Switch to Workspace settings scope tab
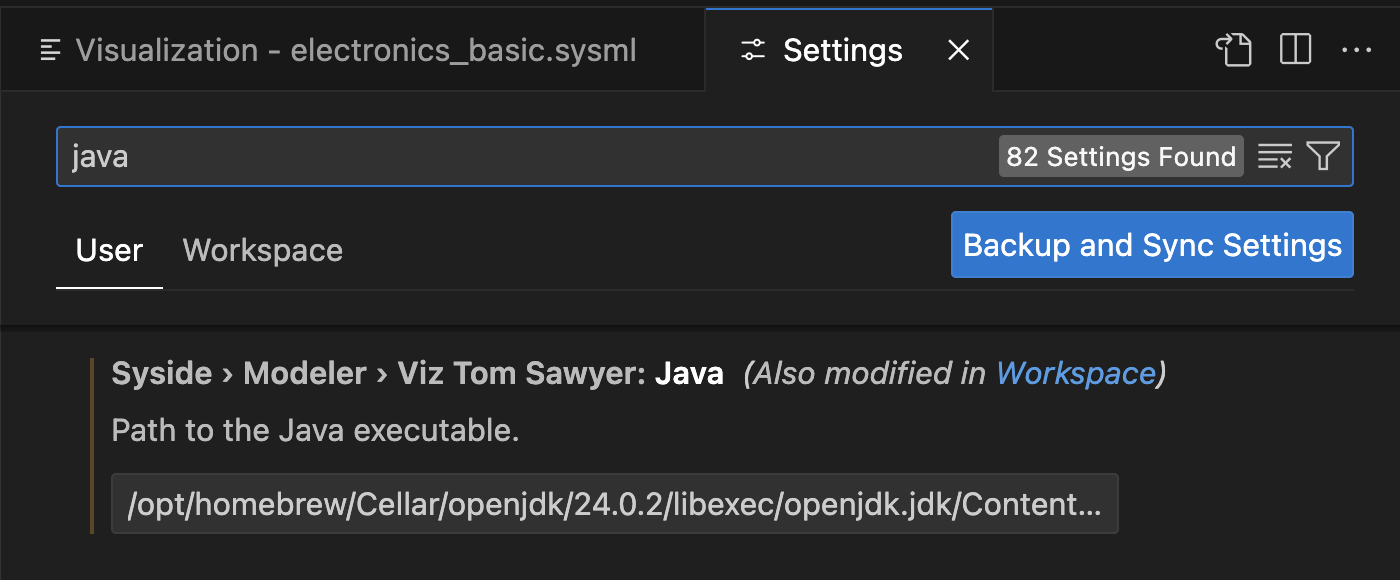Image resolution: width=1400 pixels, height=580 pixels. (262, 250)
